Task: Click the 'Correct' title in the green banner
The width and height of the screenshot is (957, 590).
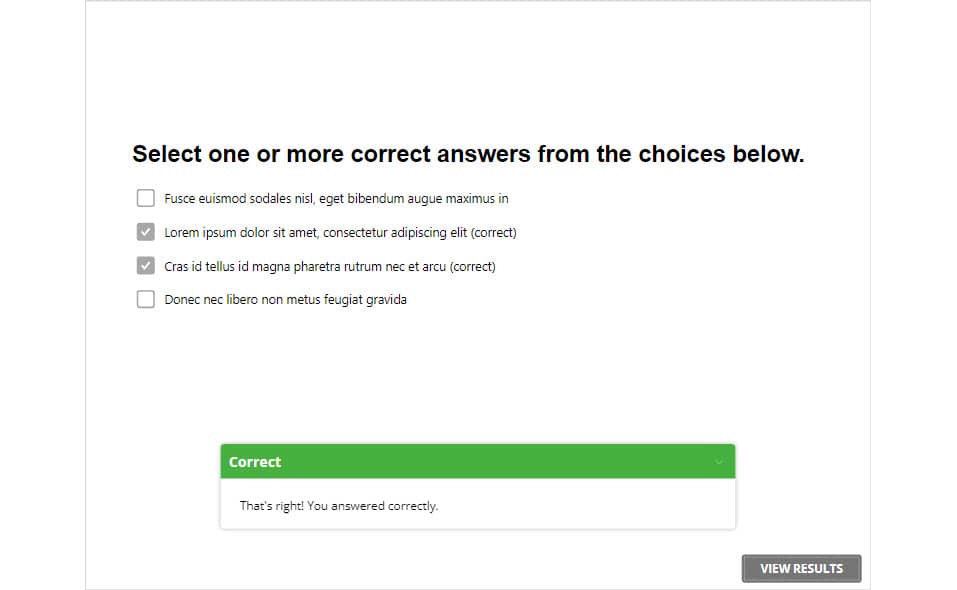Action: [x=255, y=462]
